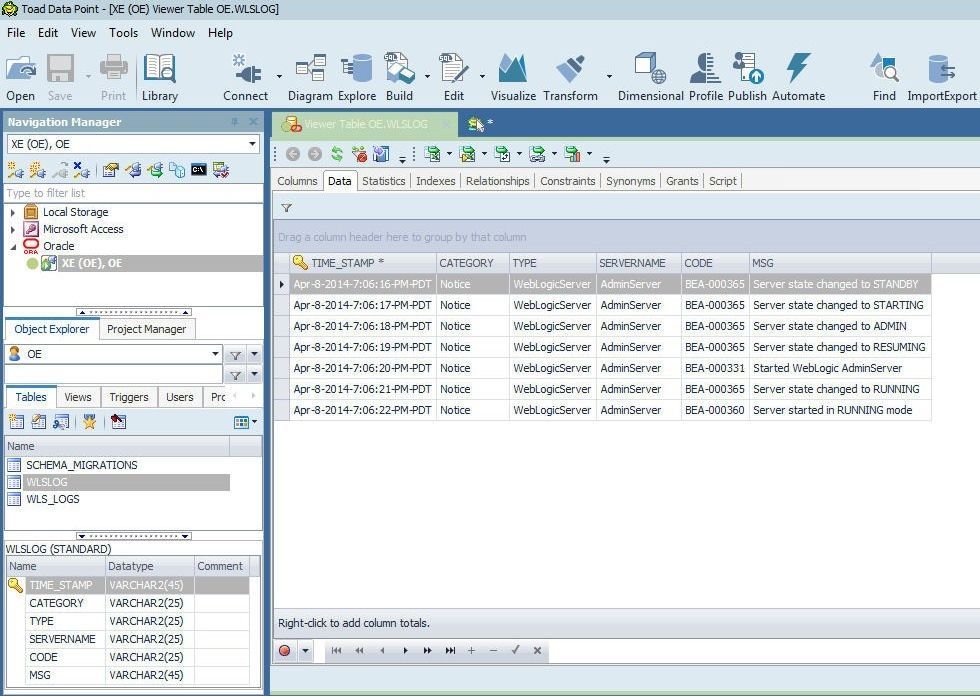Select the SCHEMA_MIGRATIONS table
Viewport: 980px width, 696px height.
pos(82,465)
